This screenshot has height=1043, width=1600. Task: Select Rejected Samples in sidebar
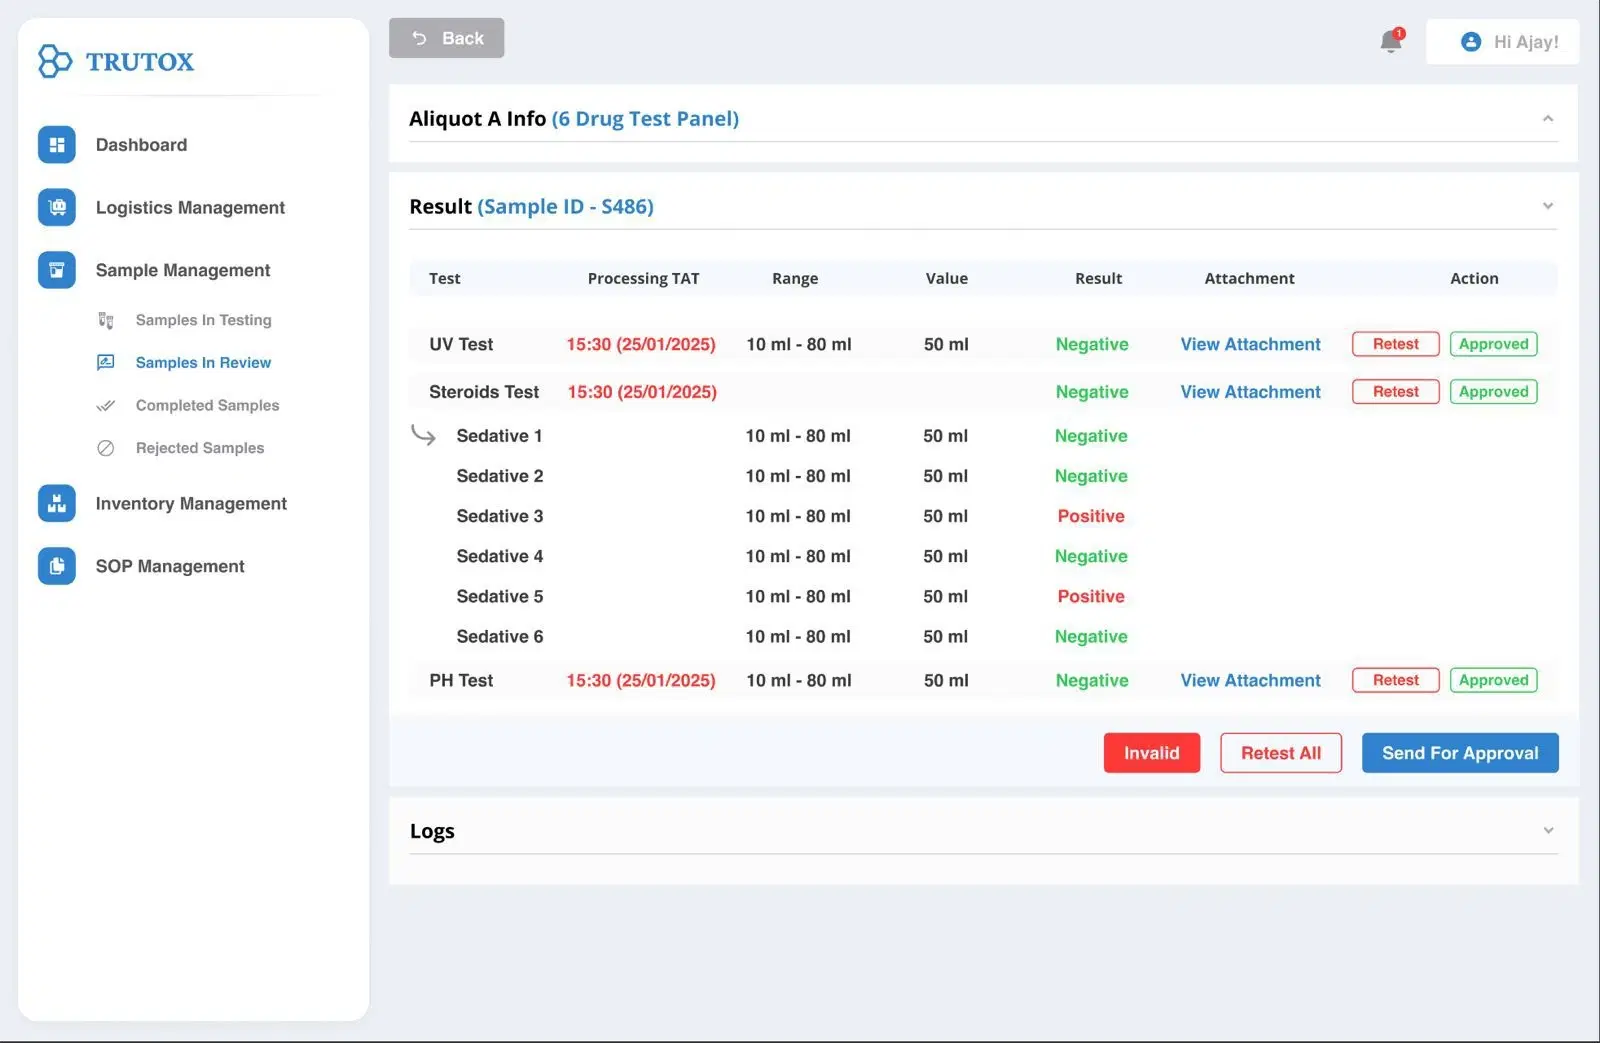coord(199,448)
